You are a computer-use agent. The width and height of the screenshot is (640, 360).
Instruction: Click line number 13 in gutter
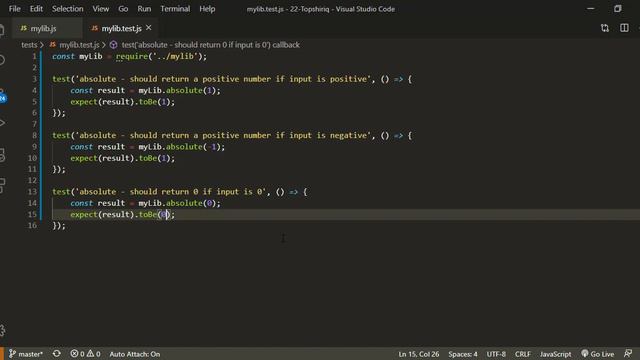[32, 191]
